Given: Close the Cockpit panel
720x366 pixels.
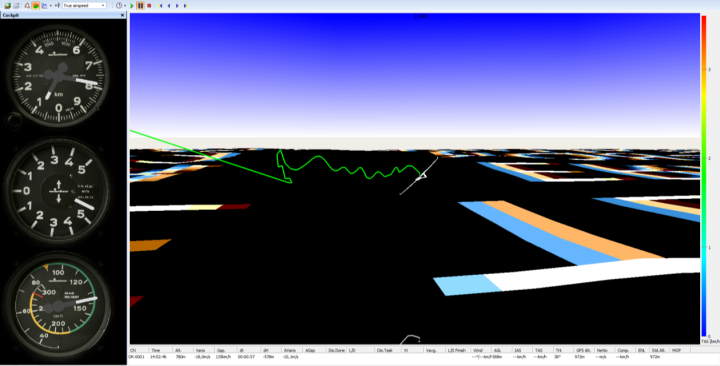Looking at the screenshot, I should pos(123,16).
